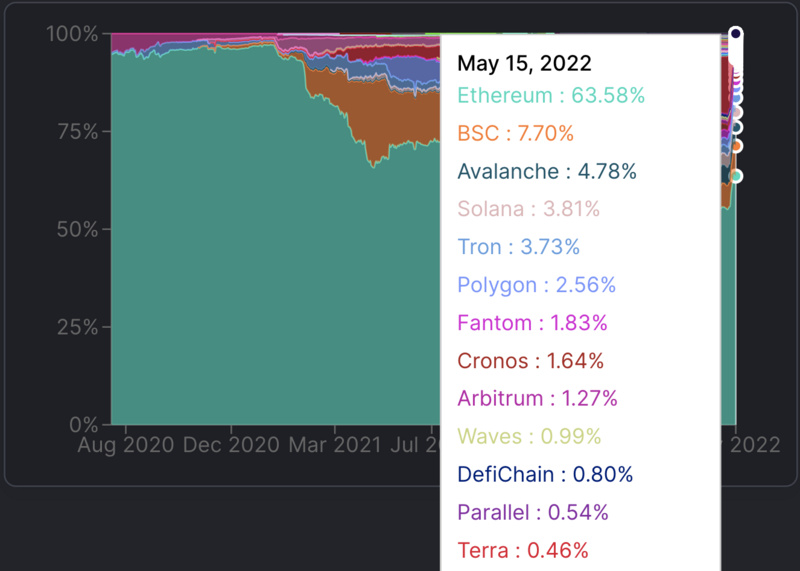Screen dimensions: 800x571
Task: Click the Solana 3.81% tooltip row
Action: (x=528, y=210)
